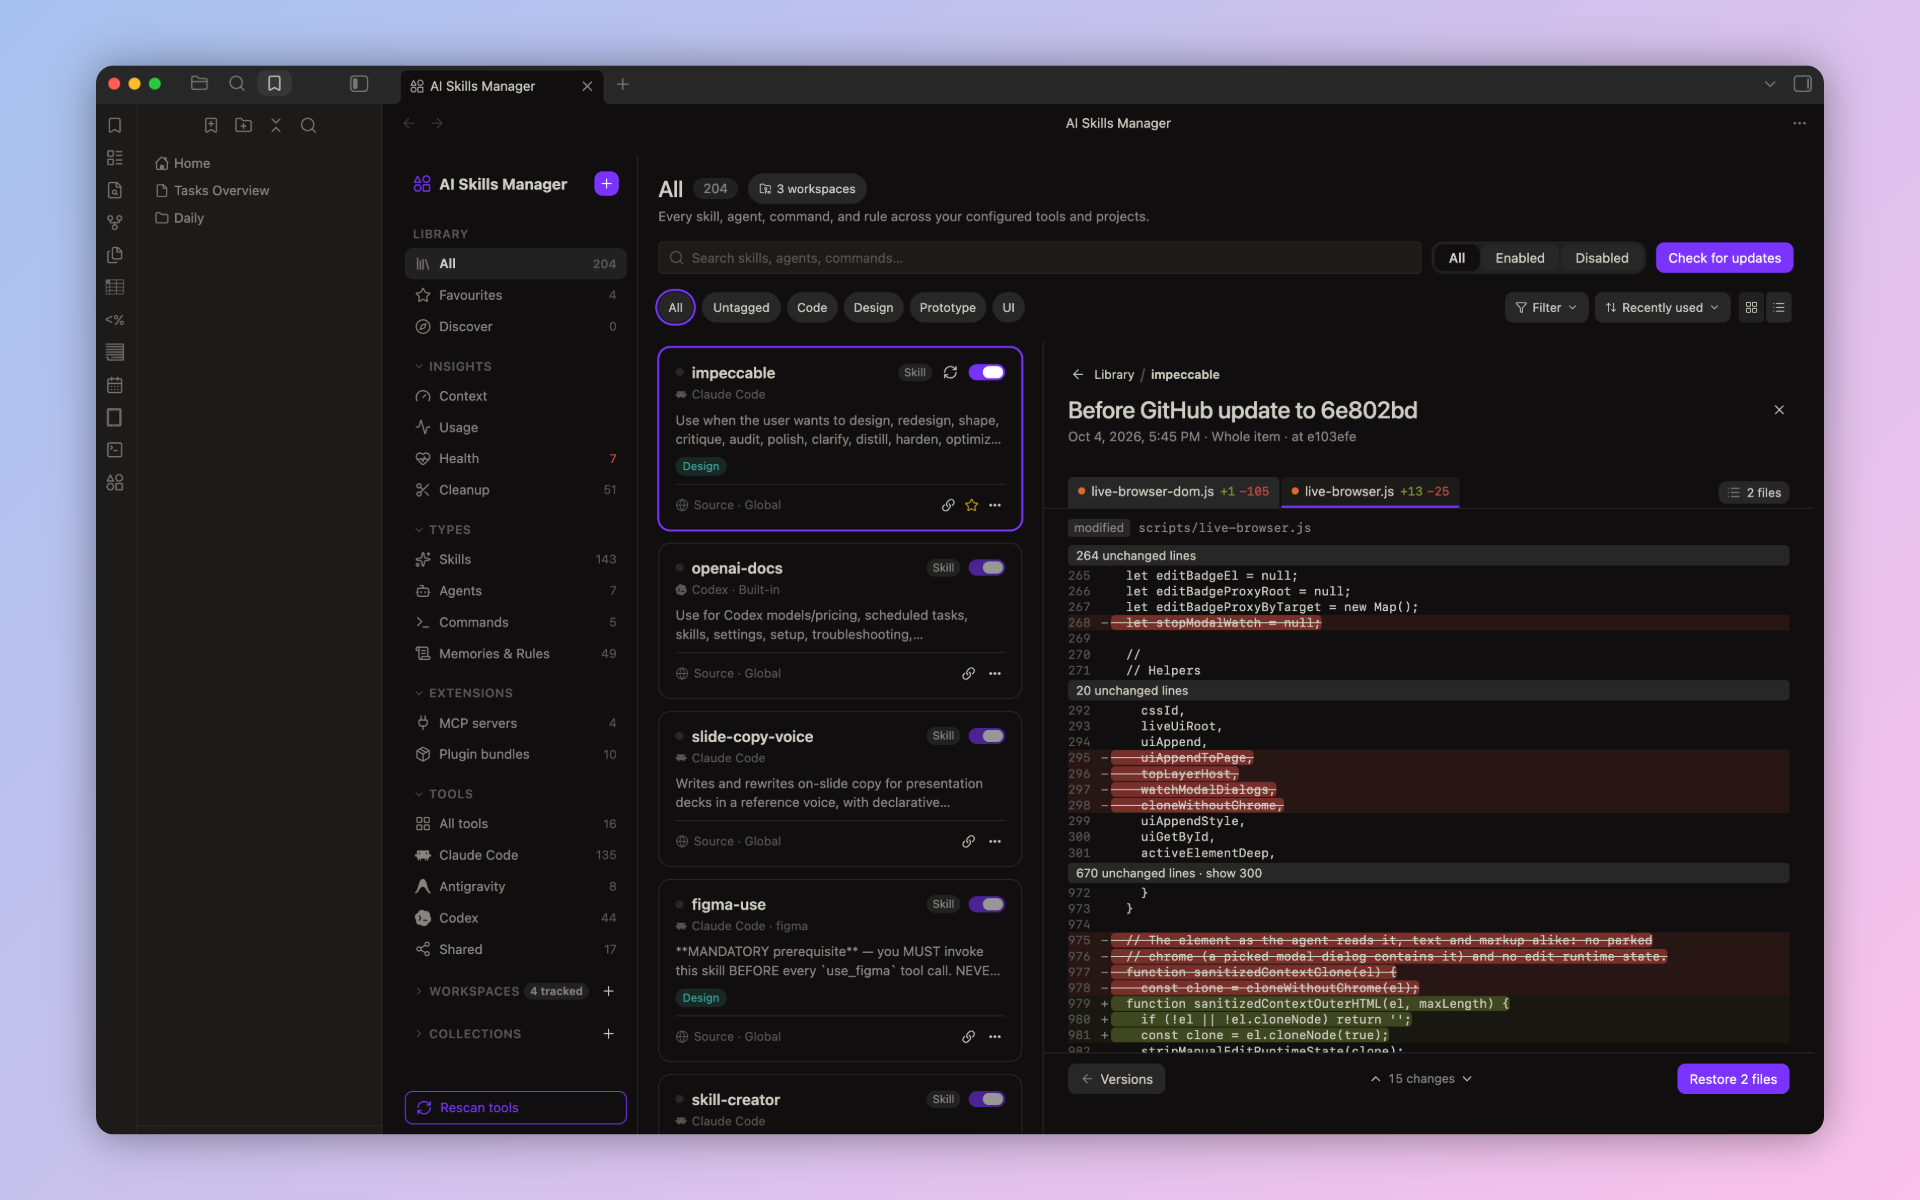Collapse the TYPES section
The height and width of the screenshot is (1200, 1920).
442,530
